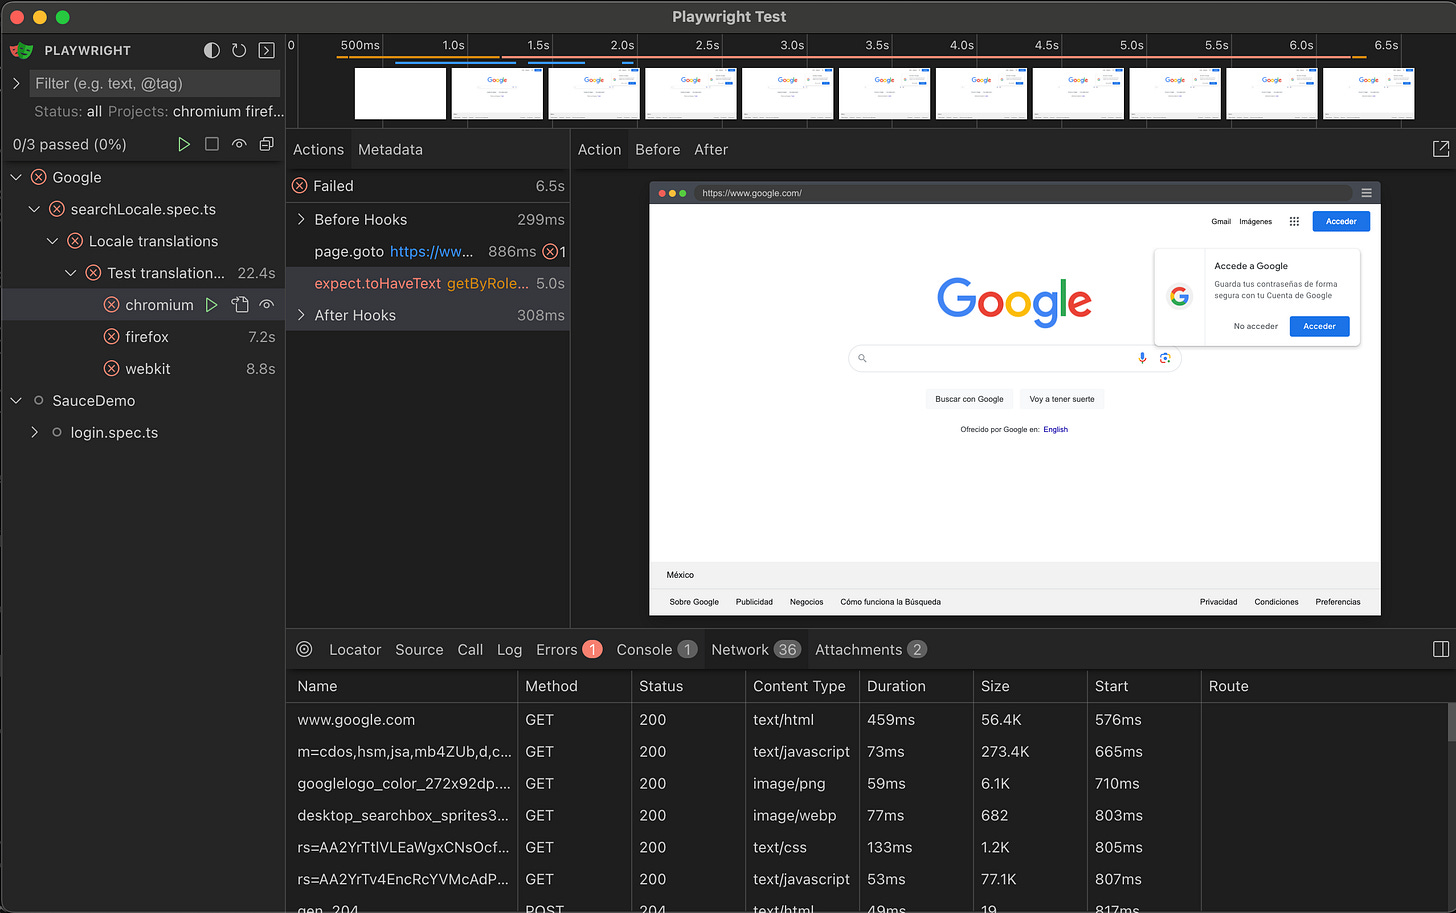Click the 3.0s timeline marker
Viewport: 1456px width, 913px height.
tap(792, 45)
